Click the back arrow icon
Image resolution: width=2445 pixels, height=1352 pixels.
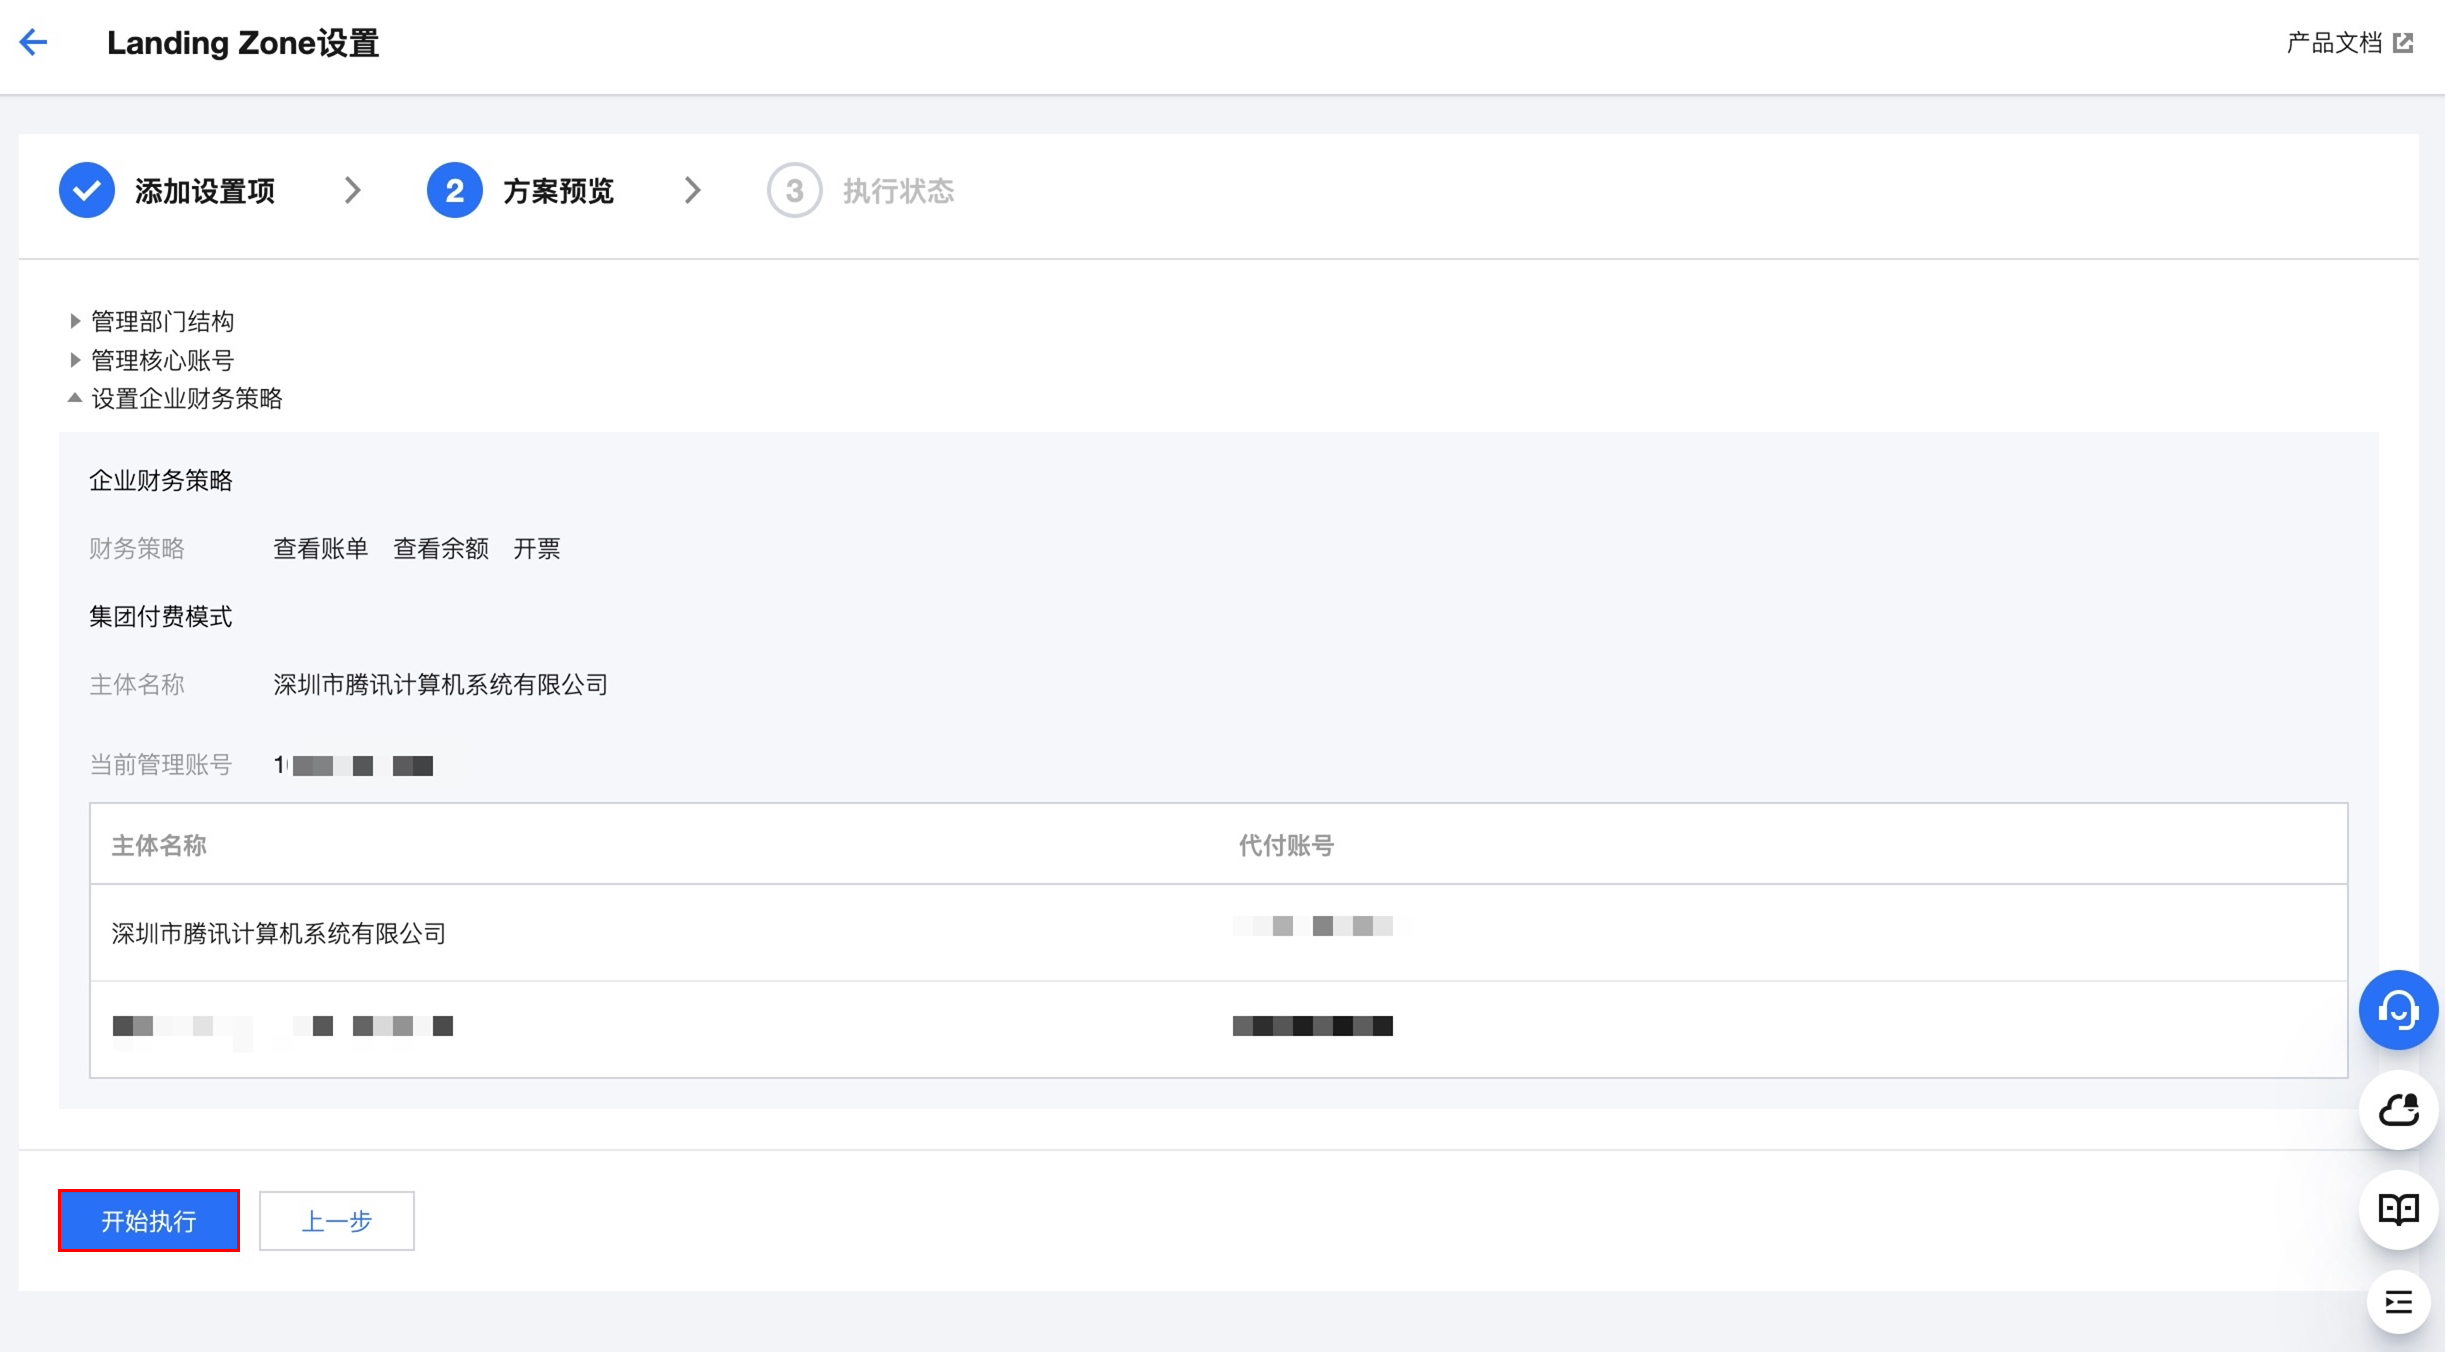click(33, 42)
